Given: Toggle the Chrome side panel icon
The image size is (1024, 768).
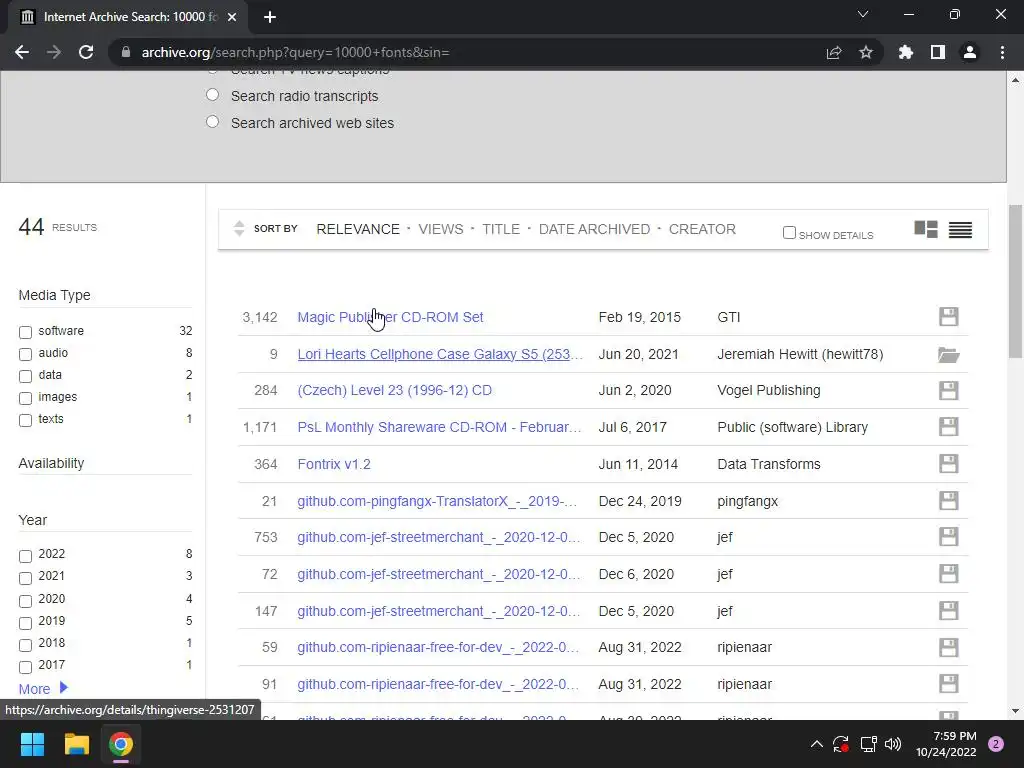Looking at the screenshot, I should (938, 52).
